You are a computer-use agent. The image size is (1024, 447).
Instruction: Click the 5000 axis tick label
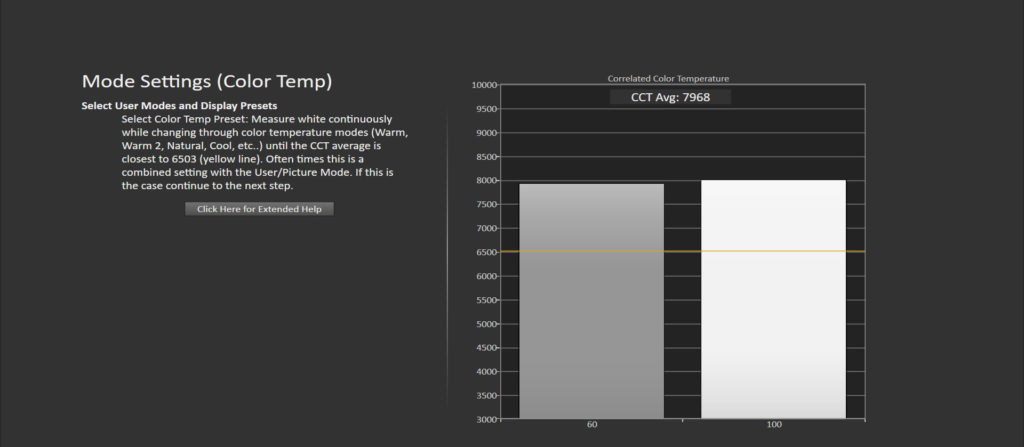(x=485, y=324)
